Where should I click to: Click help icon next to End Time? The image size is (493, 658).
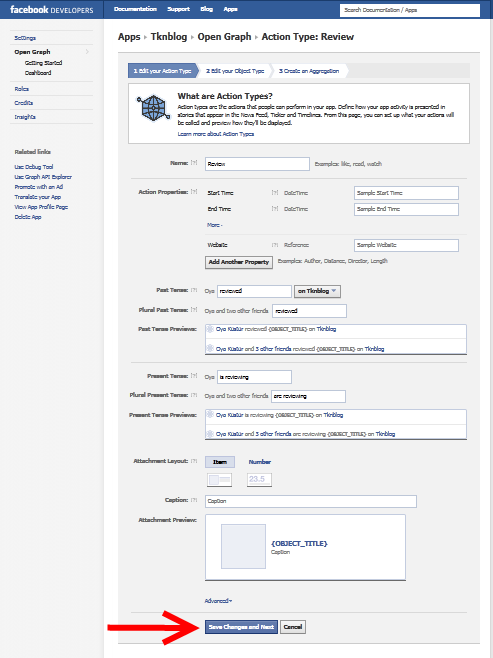pyautogui.click(x=275, y=209)
